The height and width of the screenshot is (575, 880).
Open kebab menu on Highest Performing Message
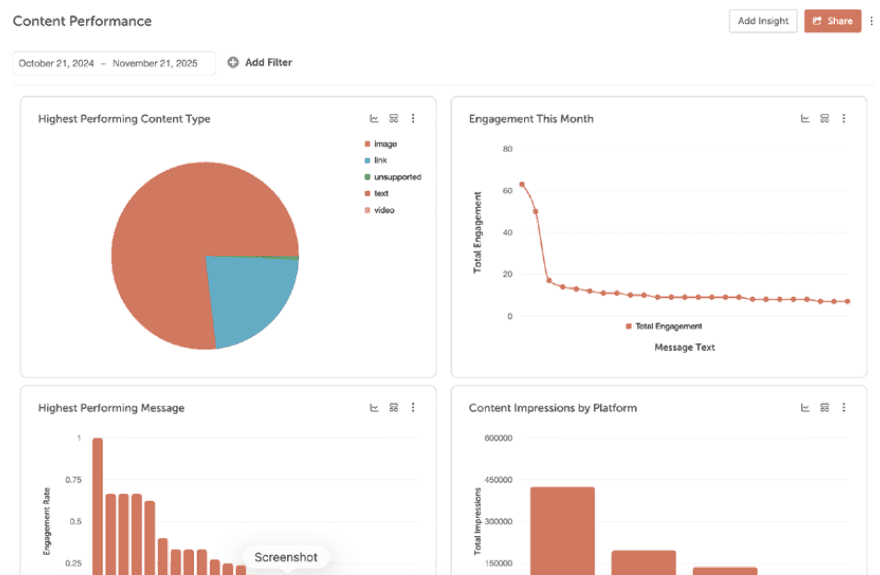point(413,407)
